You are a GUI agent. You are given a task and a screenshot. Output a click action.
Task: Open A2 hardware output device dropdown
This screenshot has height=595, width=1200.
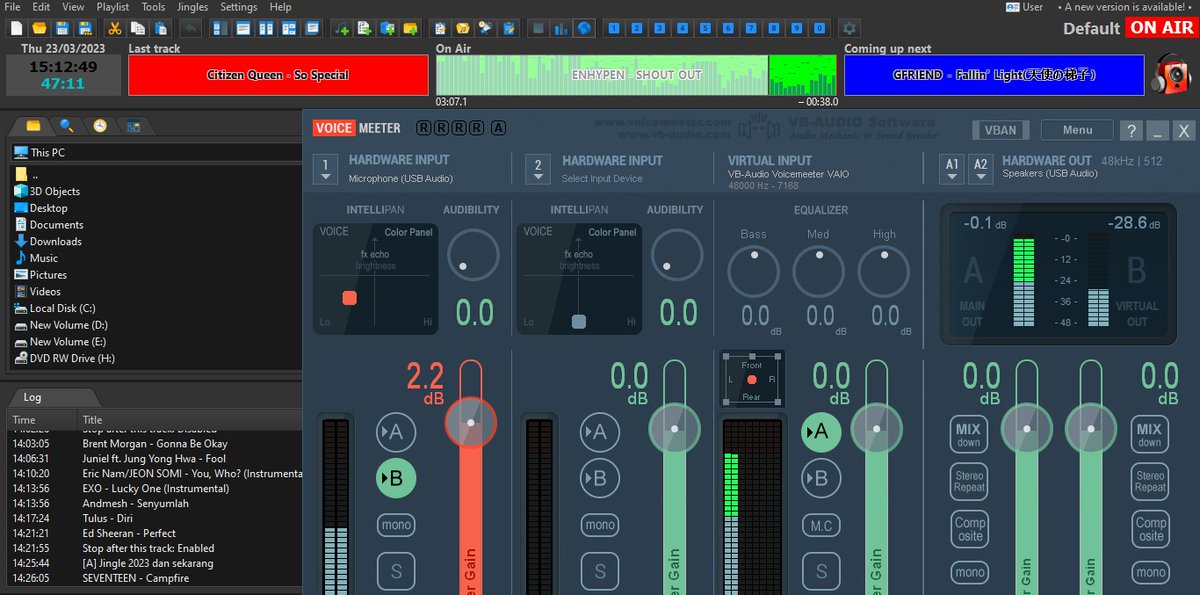click(x=981, y=169)
